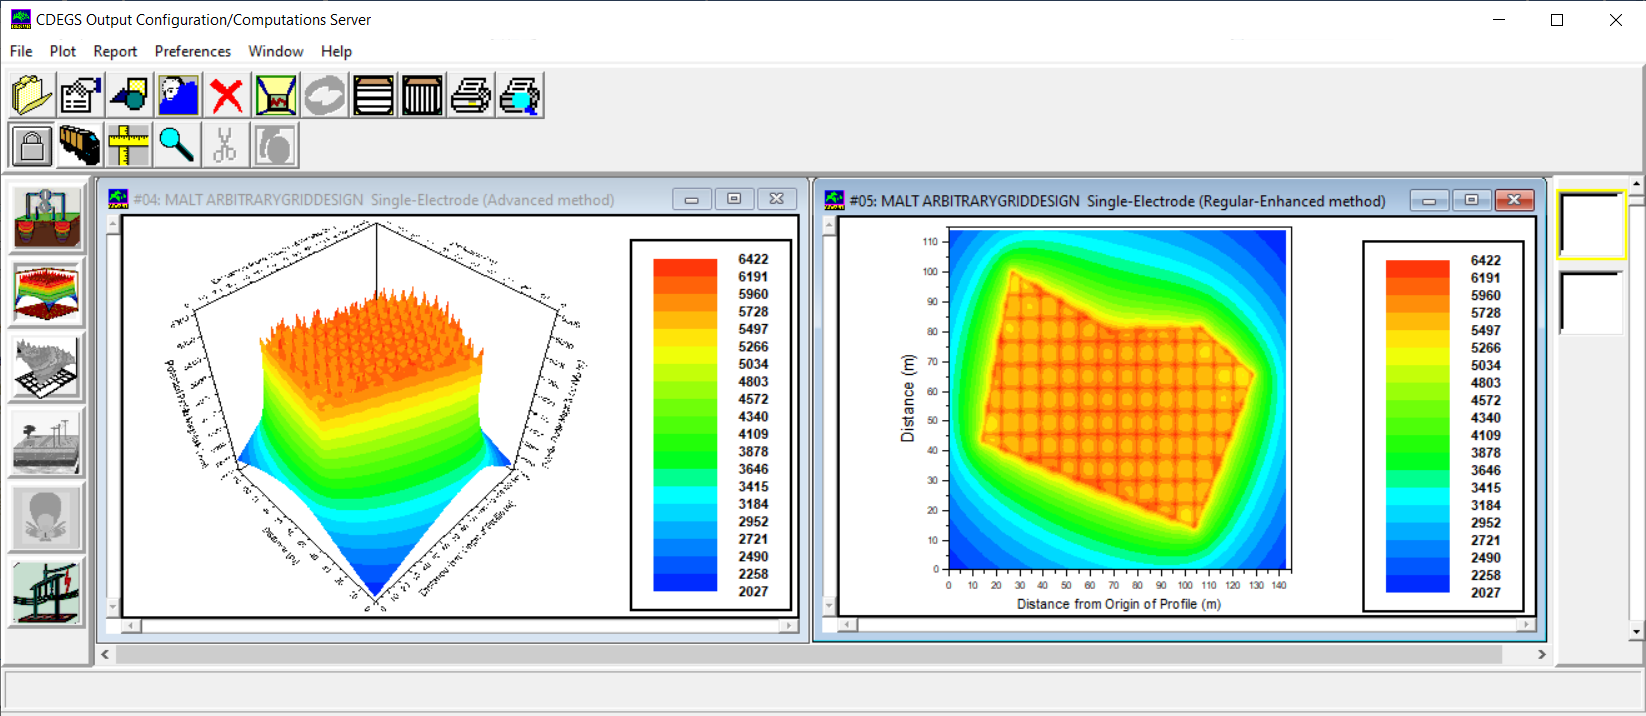Open the File menu

pos(21,51)
